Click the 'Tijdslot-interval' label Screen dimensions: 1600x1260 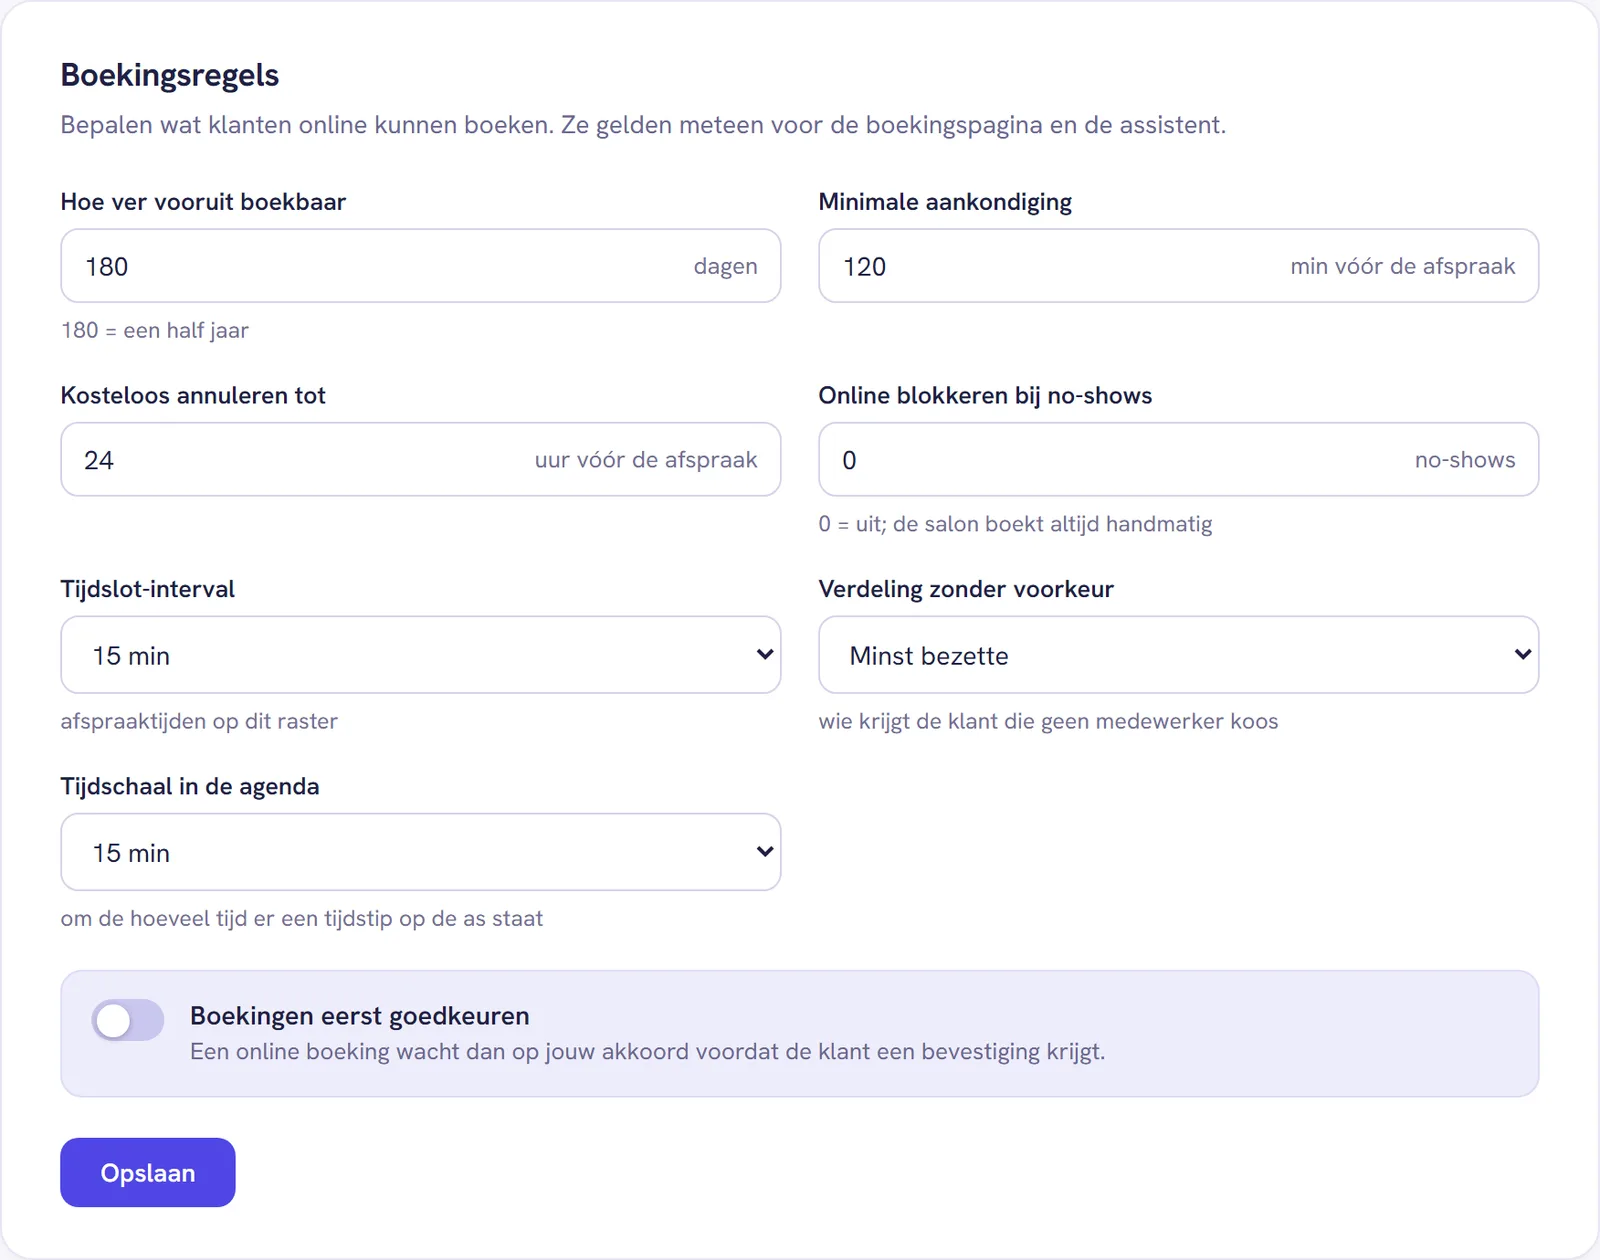(x=148, y=589)
